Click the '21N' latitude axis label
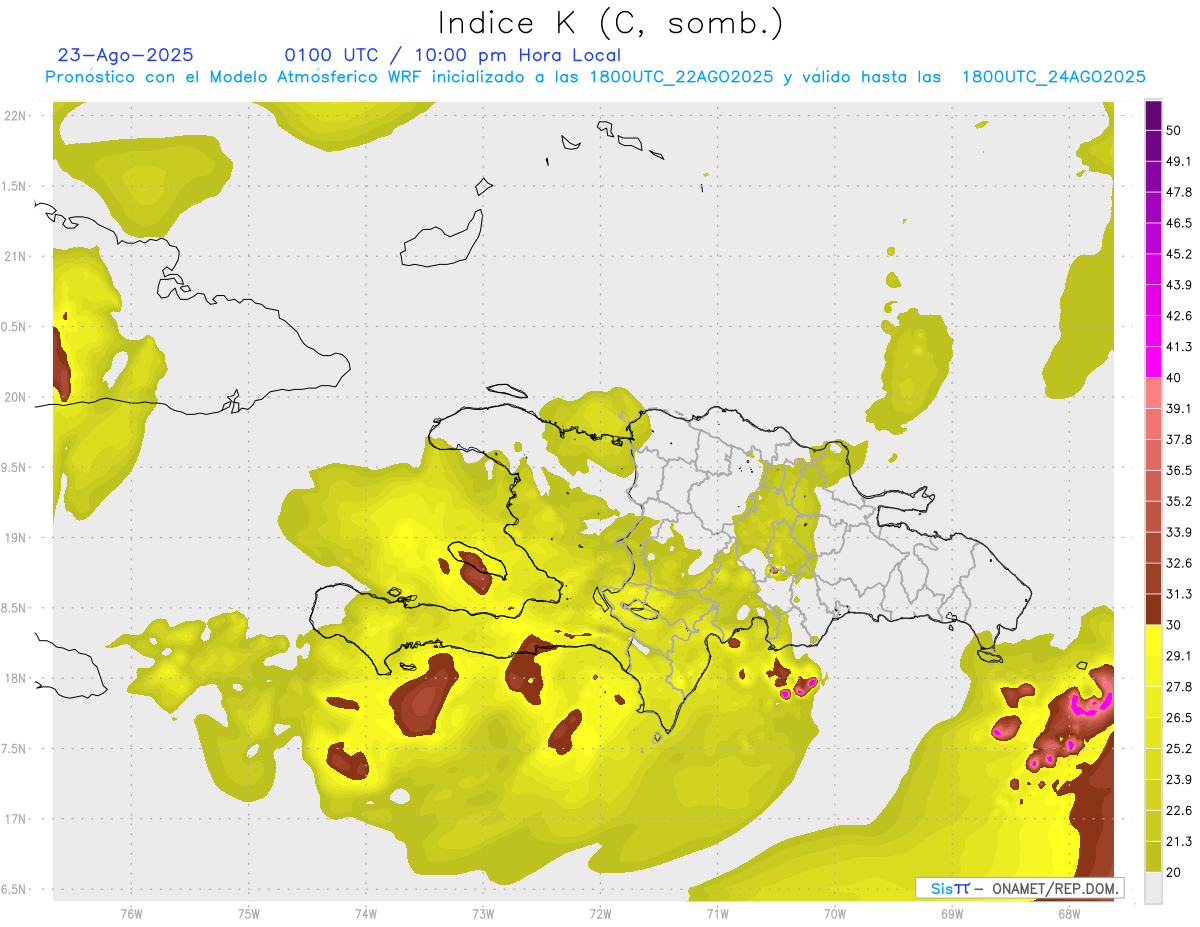This screenshot has height=927, width=1200. coord(15,256)
